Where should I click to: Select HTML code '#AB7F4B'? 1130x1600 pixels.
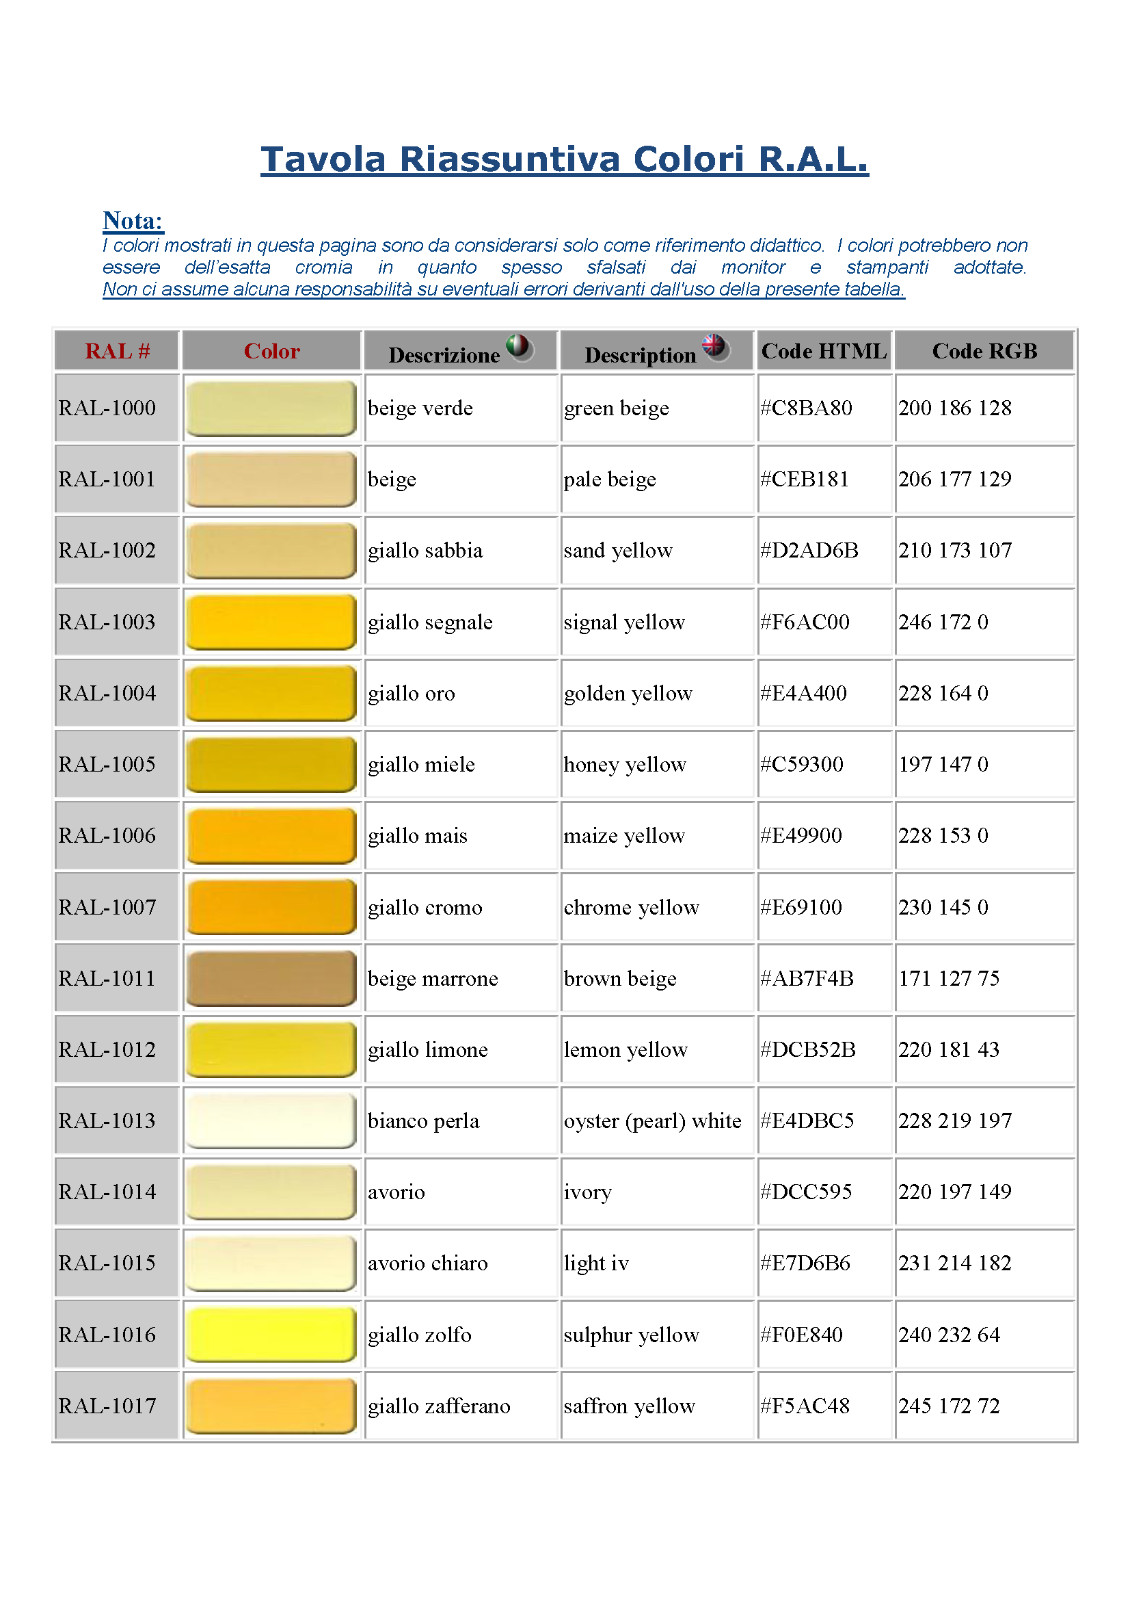pyautogui.click(x=807, y=978)
